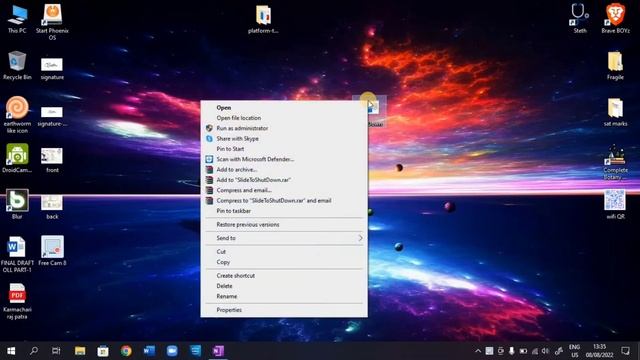Select the Steth desktop shortcut
Image resolution: width=640 pixels, height=360 pixels.
pyautogui.click(x=580, y=19)
